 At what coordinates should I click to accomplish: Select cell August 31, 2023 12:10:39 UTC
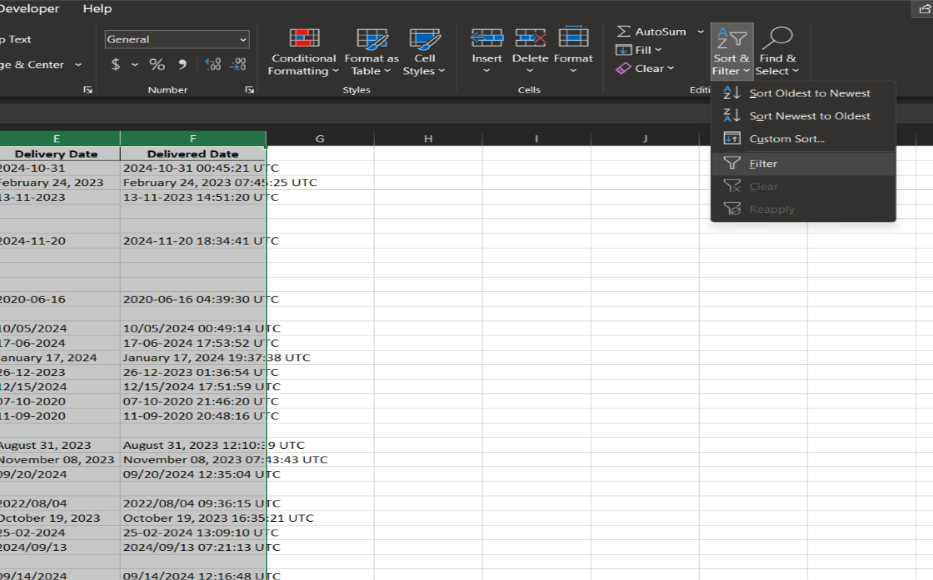click(x=193, y=445)
